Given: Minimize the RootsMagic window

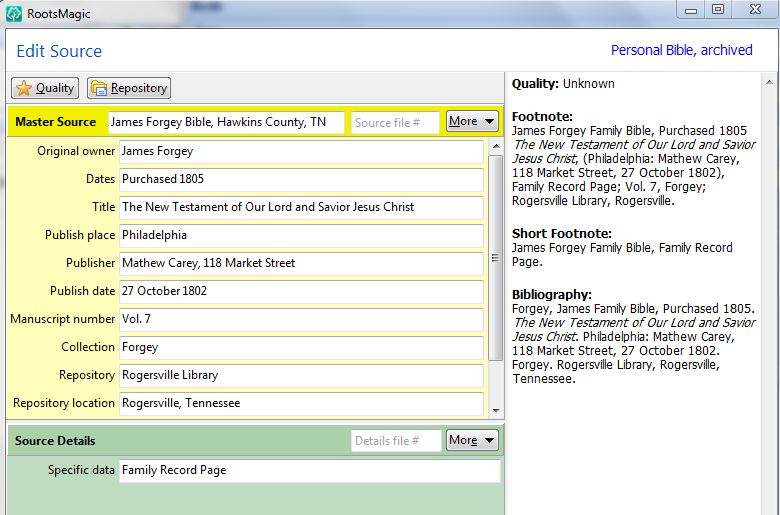Looking at the screenshot, I should click(x=690, y=10).
